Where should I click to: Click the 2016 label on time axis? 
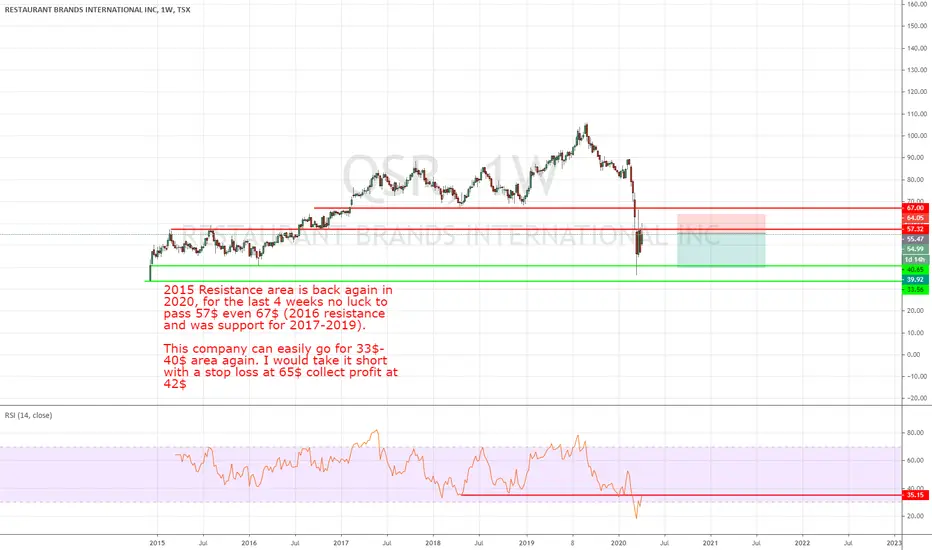(249, 543)
